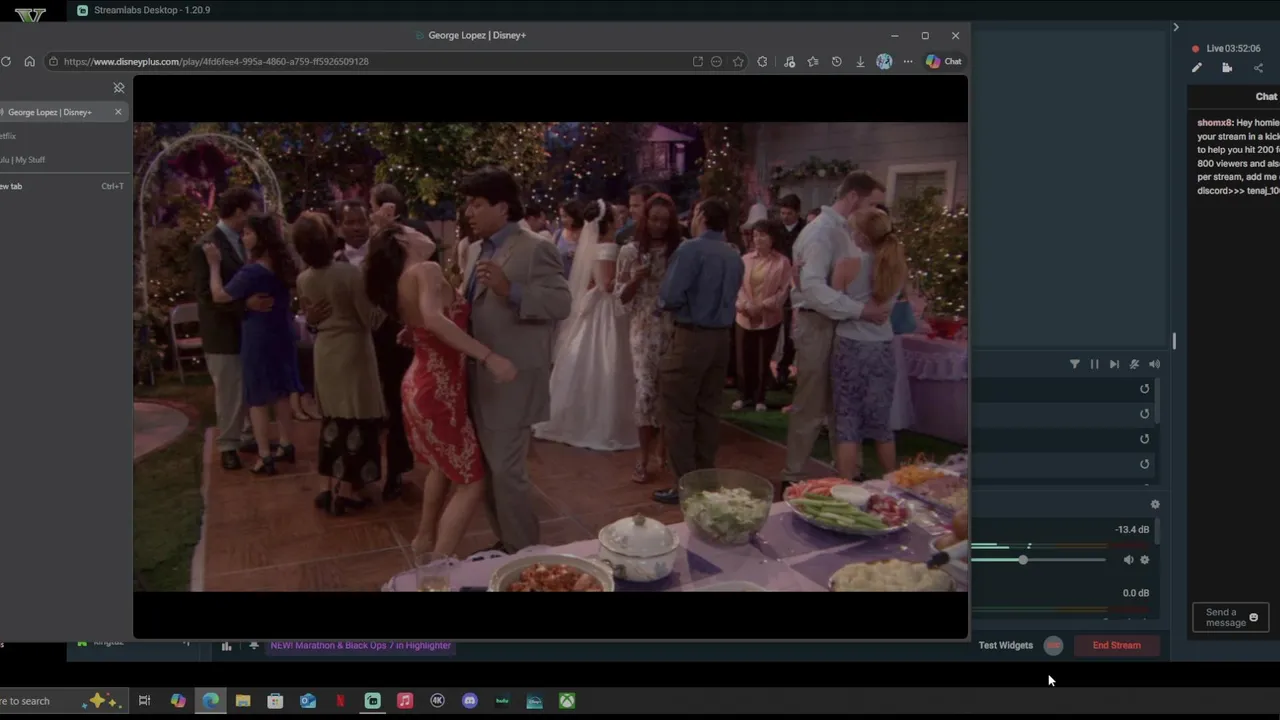Adjust the -13.4 dB volume slider
This screenshot has width=1280, height=720.
1023,560
